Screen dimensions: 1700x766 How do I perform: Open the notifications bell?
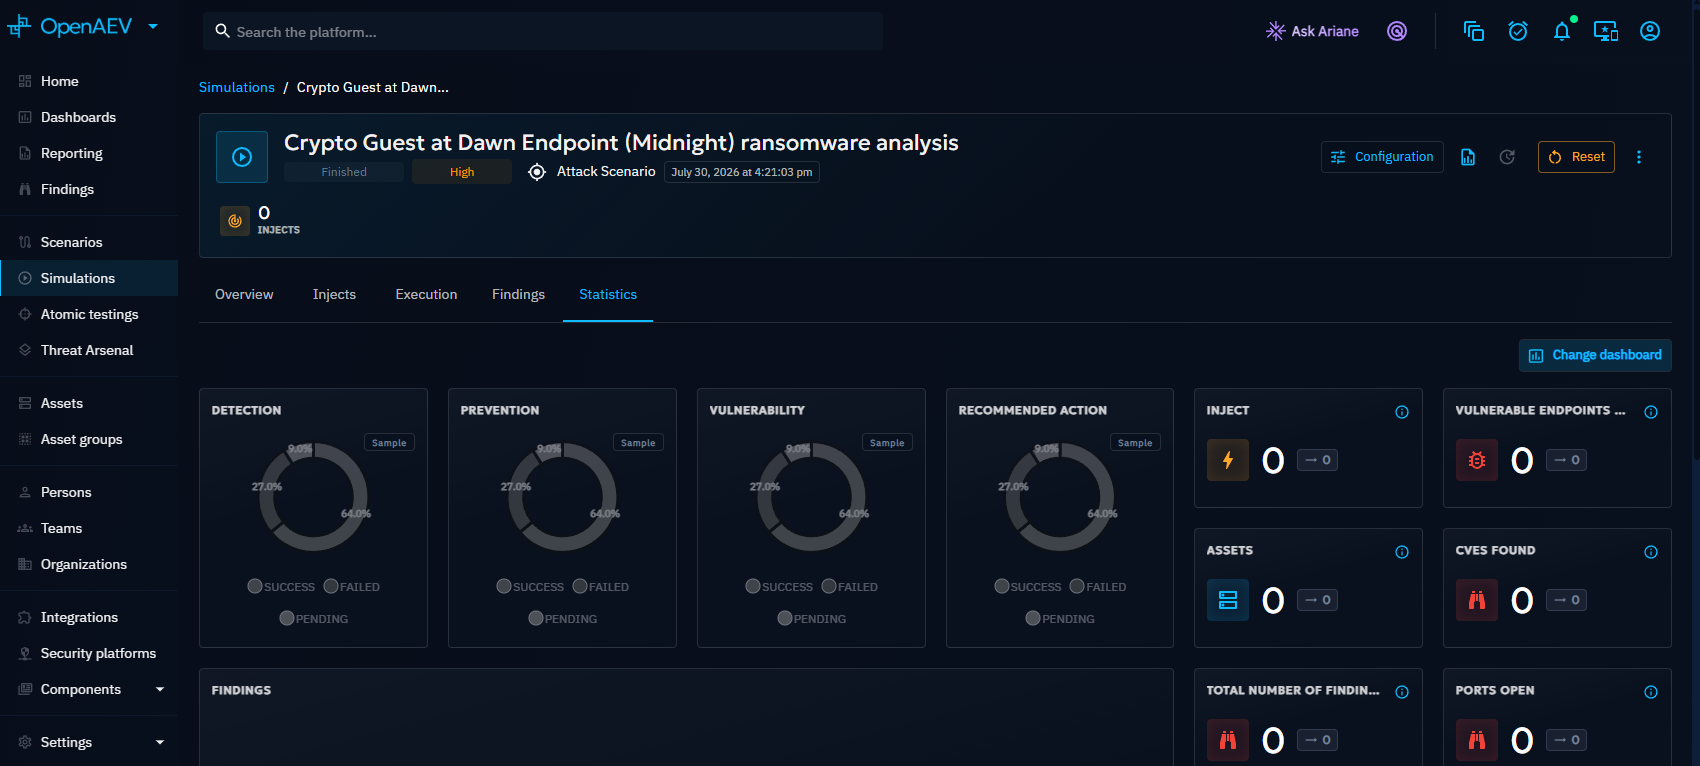pos(1562,31)
